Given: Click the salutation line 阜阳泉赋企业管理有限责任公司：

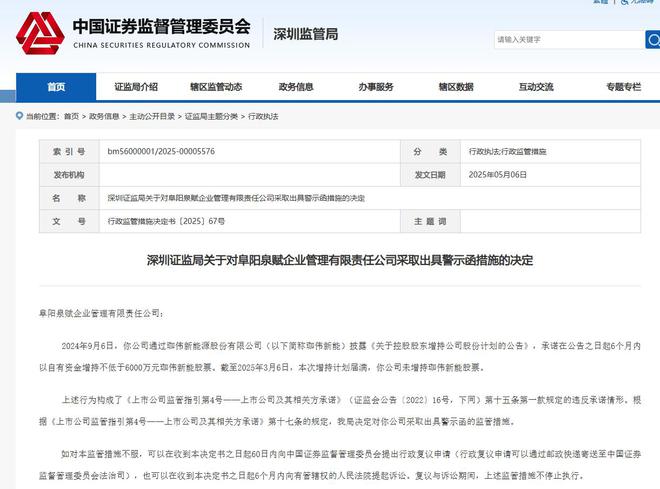Looking at the screenshot, I should 101,314.
